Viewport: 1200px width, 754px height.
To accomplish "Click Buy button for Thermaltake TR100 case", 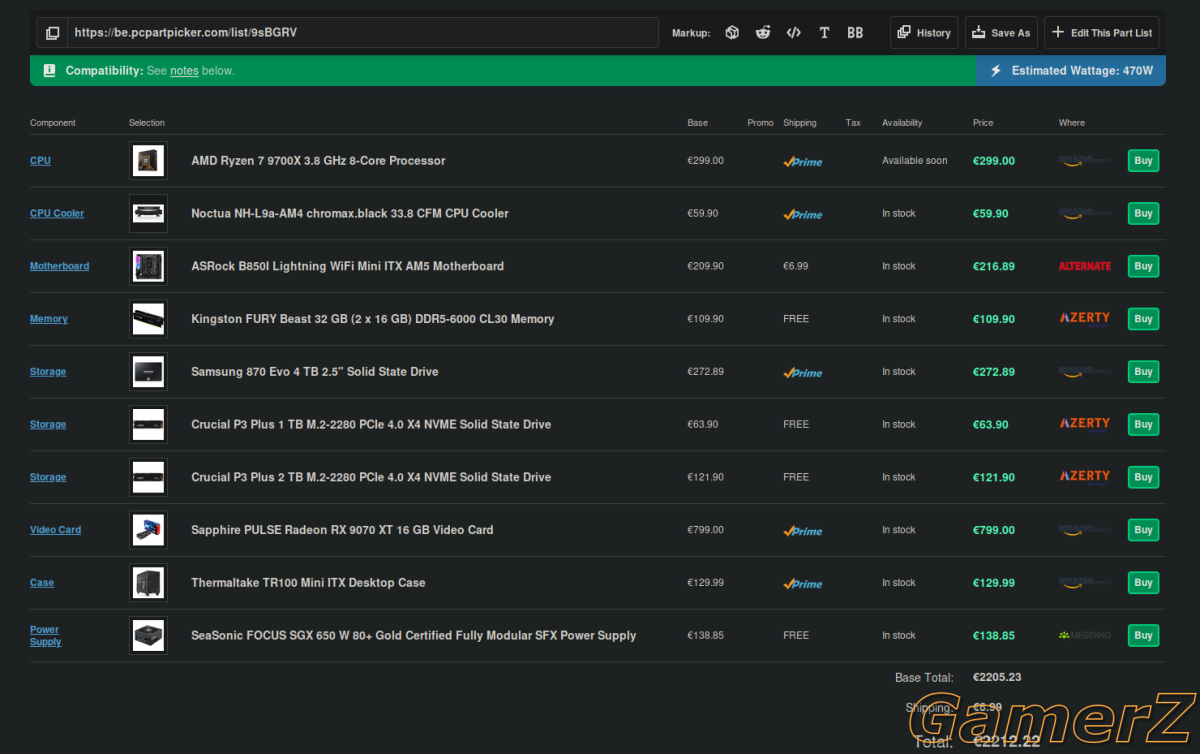I will [1143, 583].
